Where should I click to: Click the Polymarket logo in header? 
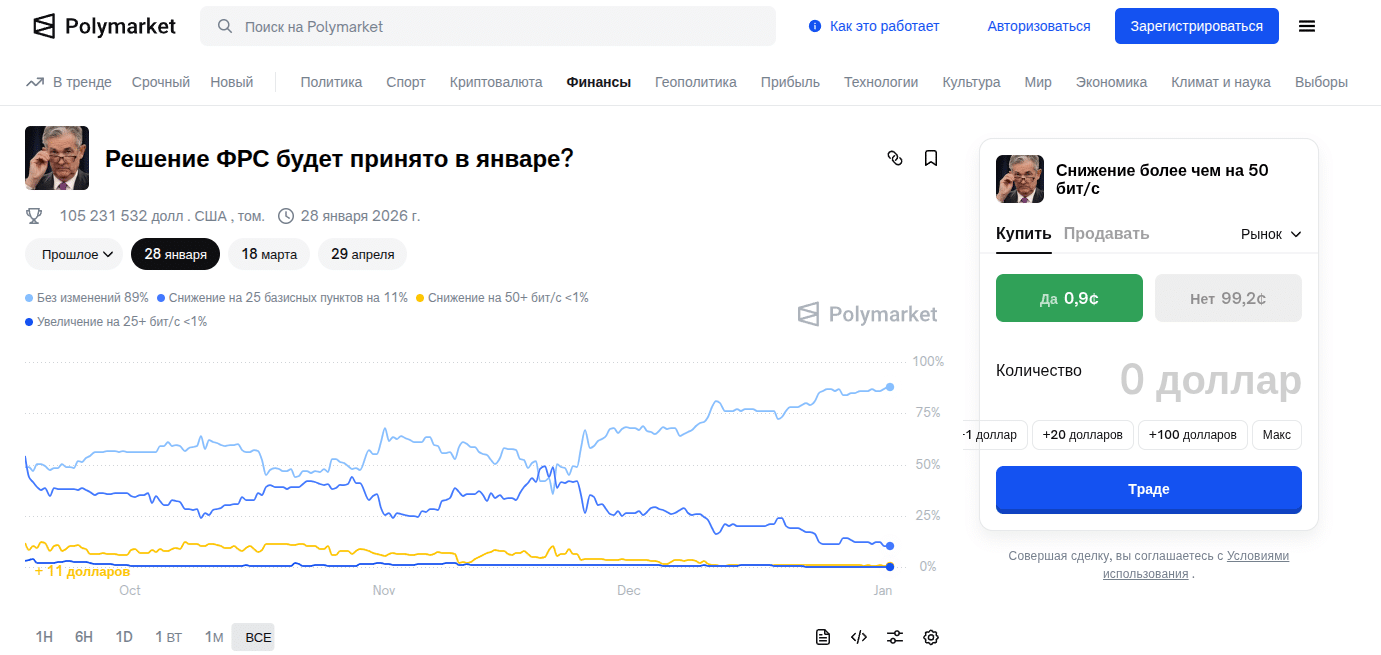pos(104,26)
